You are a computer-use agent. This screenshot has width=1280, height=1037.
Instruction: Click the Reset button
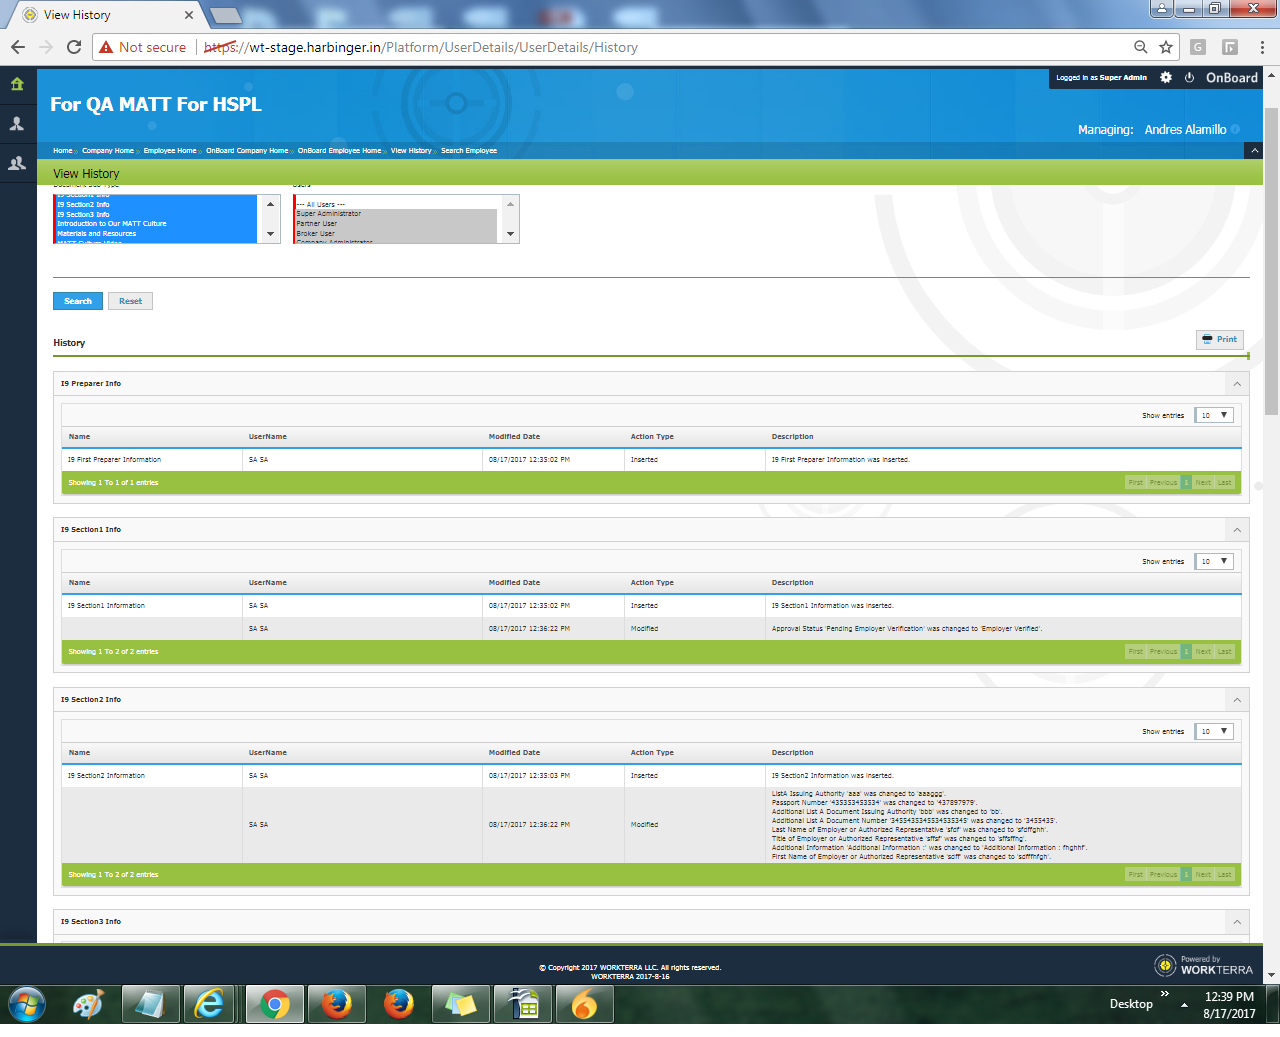(130, 301)
